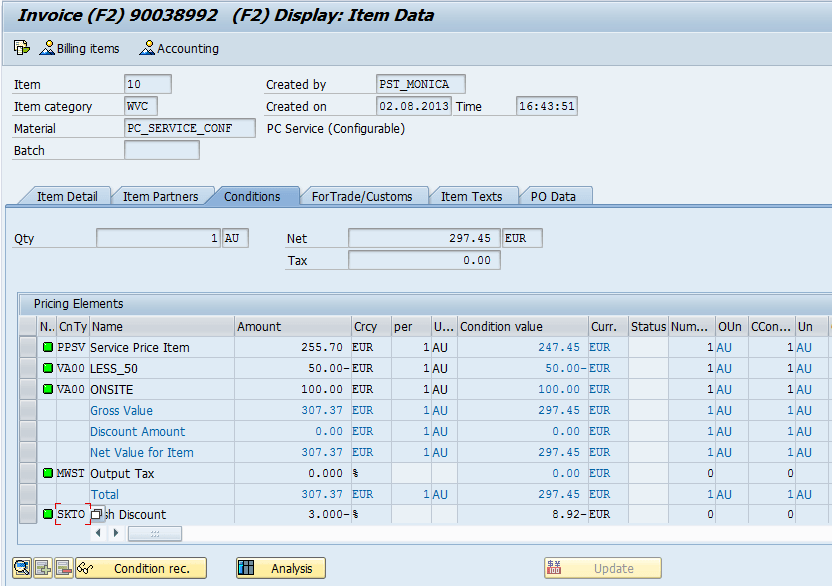Select the Item Detail tab
The height and width of the screenshot is (586, 832).
click(x=64, y=196)
